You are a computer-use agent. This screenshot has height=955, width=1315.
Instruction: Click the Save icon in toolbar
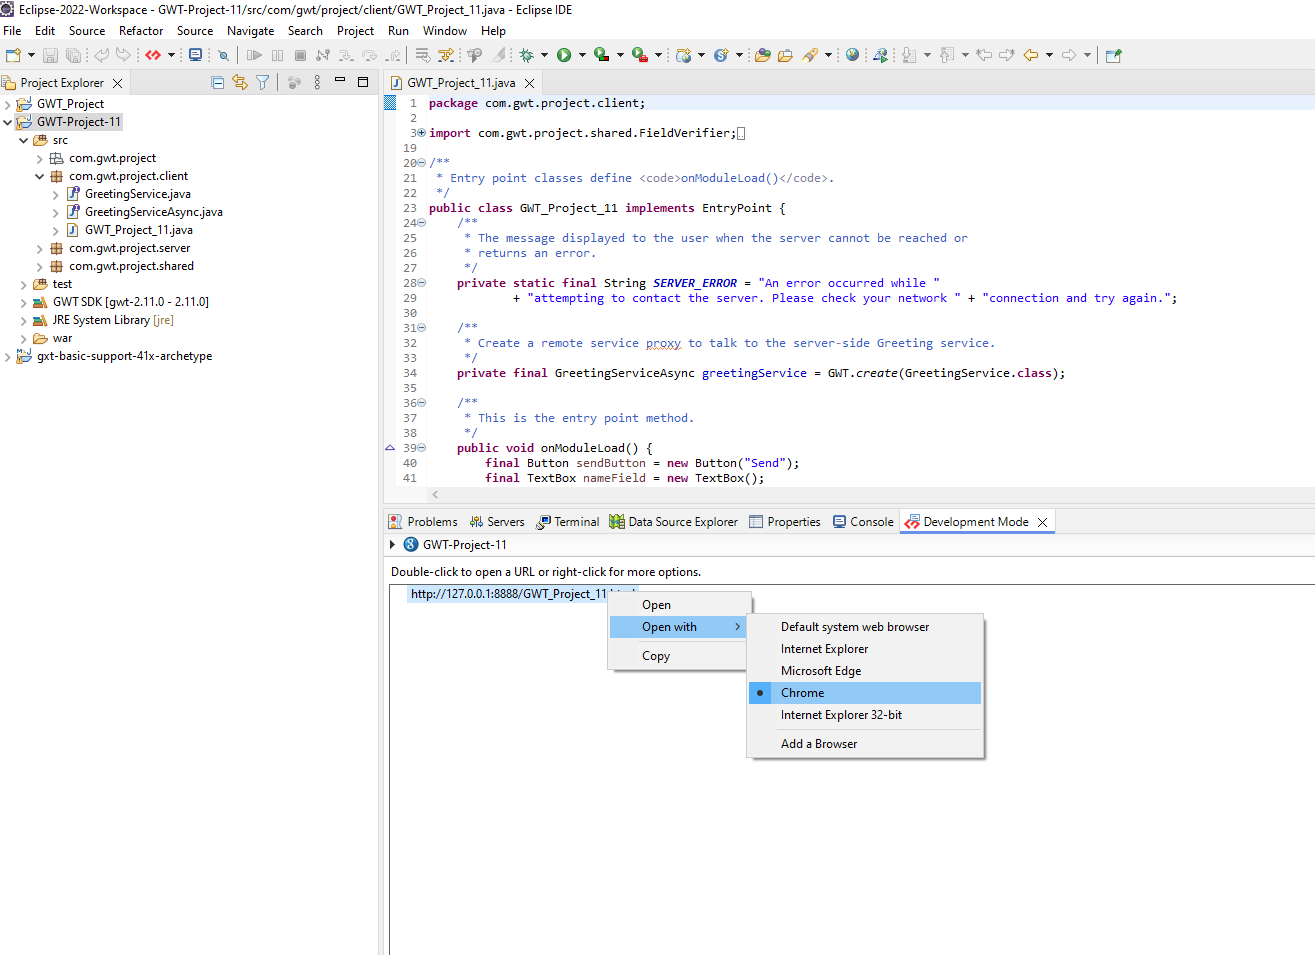pos(50,55)
